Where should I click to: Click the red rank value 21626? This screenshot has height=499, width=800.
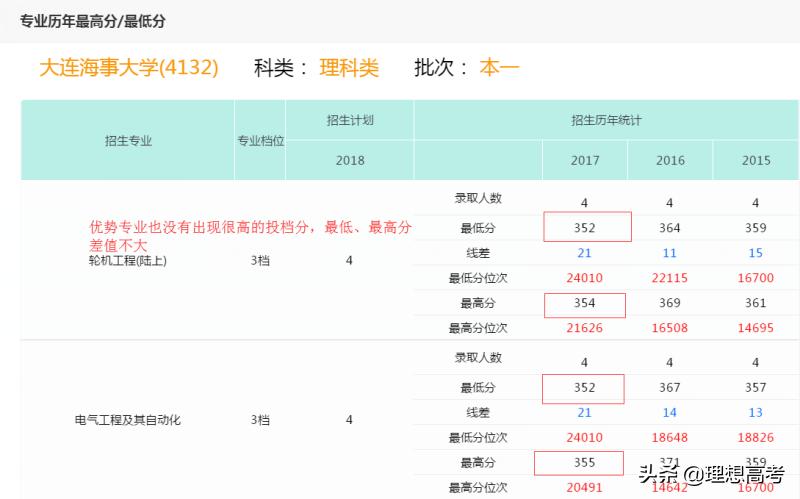pyautogui.click(x=585, y=328)
